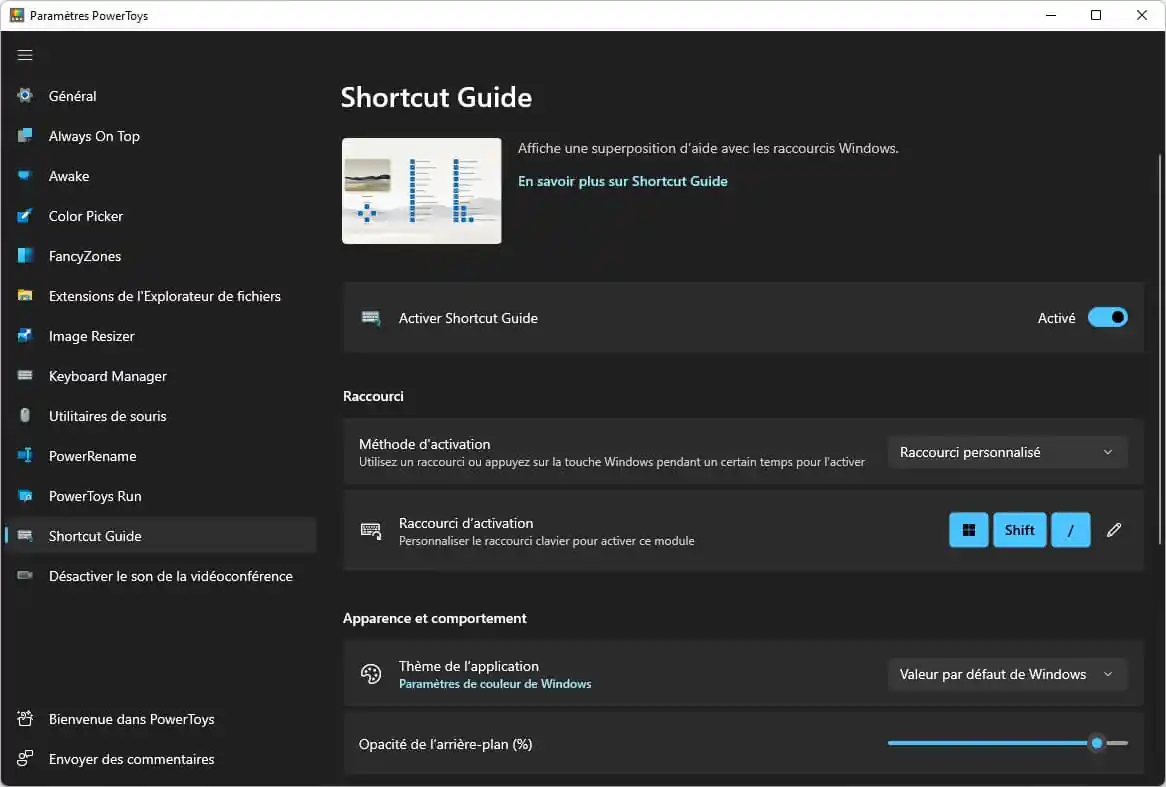Select PowerToys Run in the sidebar
1166x787 pixels.
pos(161,496)
